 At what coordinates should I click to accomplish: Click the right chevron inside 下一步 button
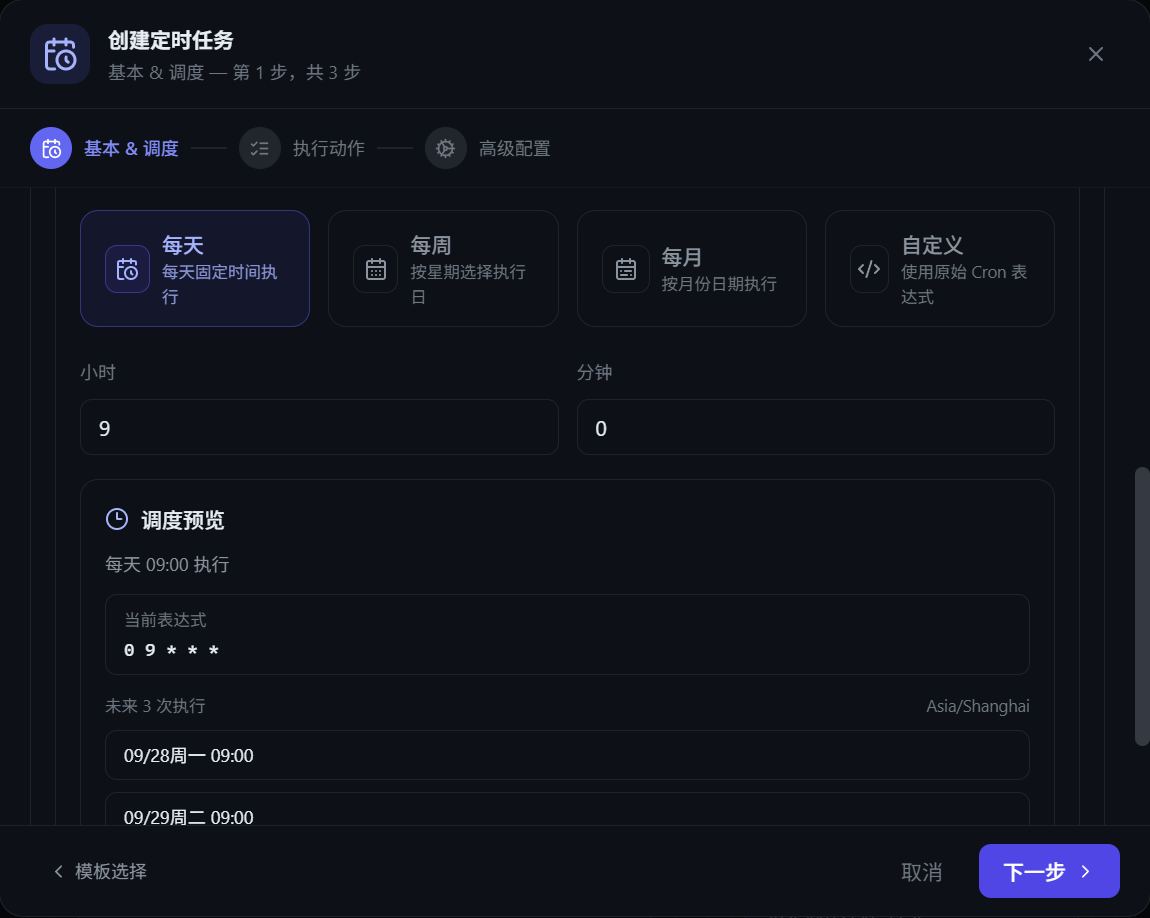pyautogui.click(x=1086, y=872)
